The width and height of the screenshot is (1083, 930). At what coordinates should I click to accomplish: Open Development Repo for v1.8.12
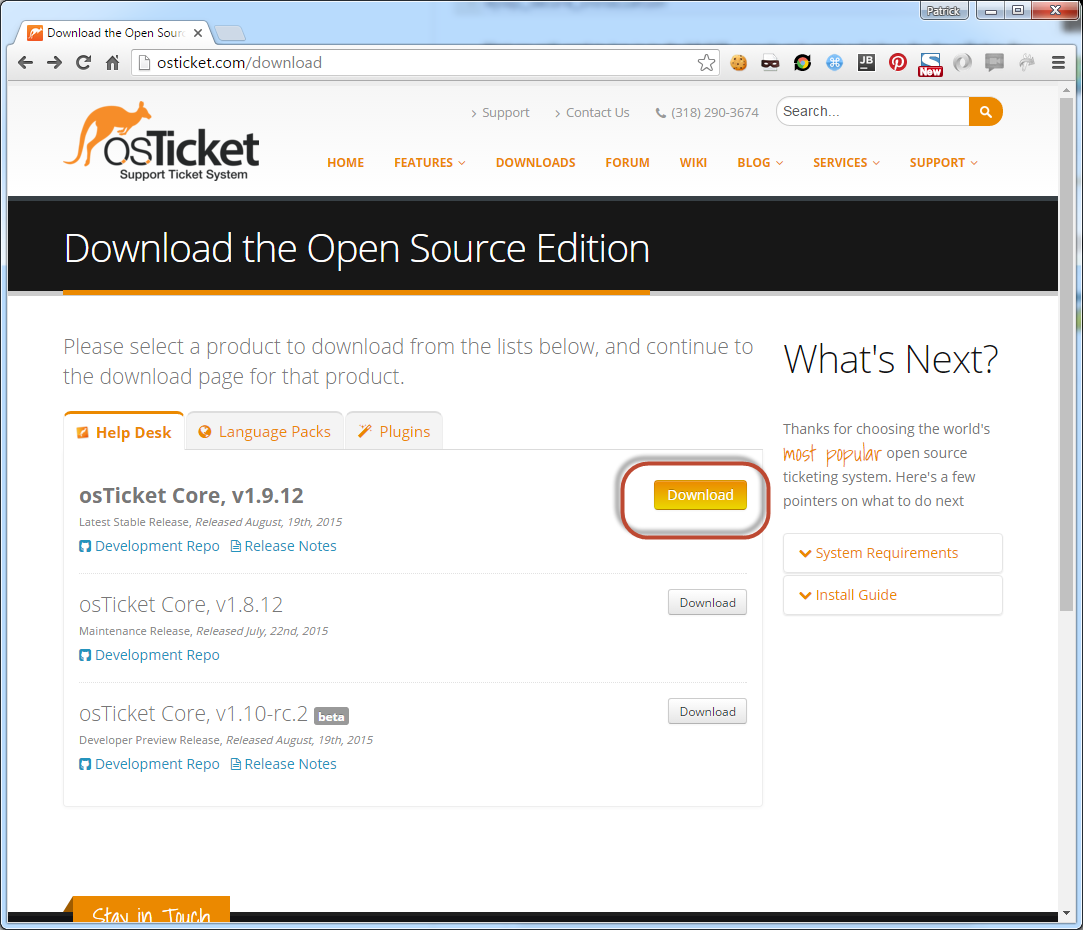[149, 655]
